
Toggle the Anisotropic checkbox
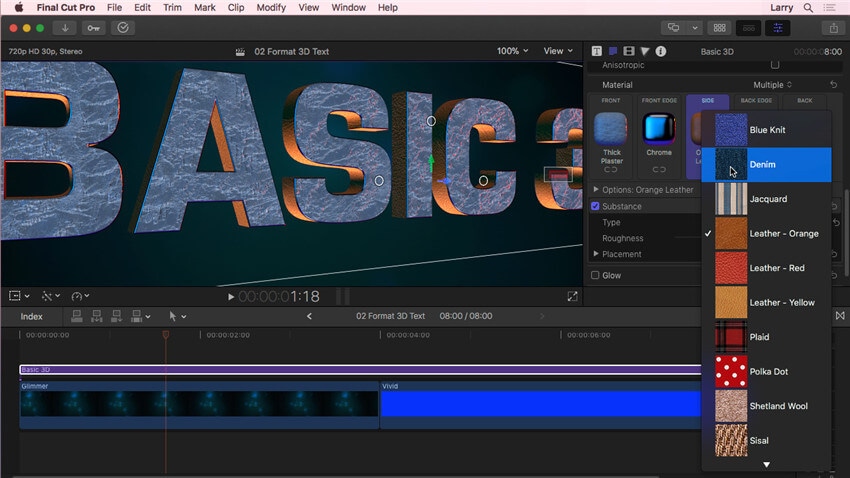[774, 65]
